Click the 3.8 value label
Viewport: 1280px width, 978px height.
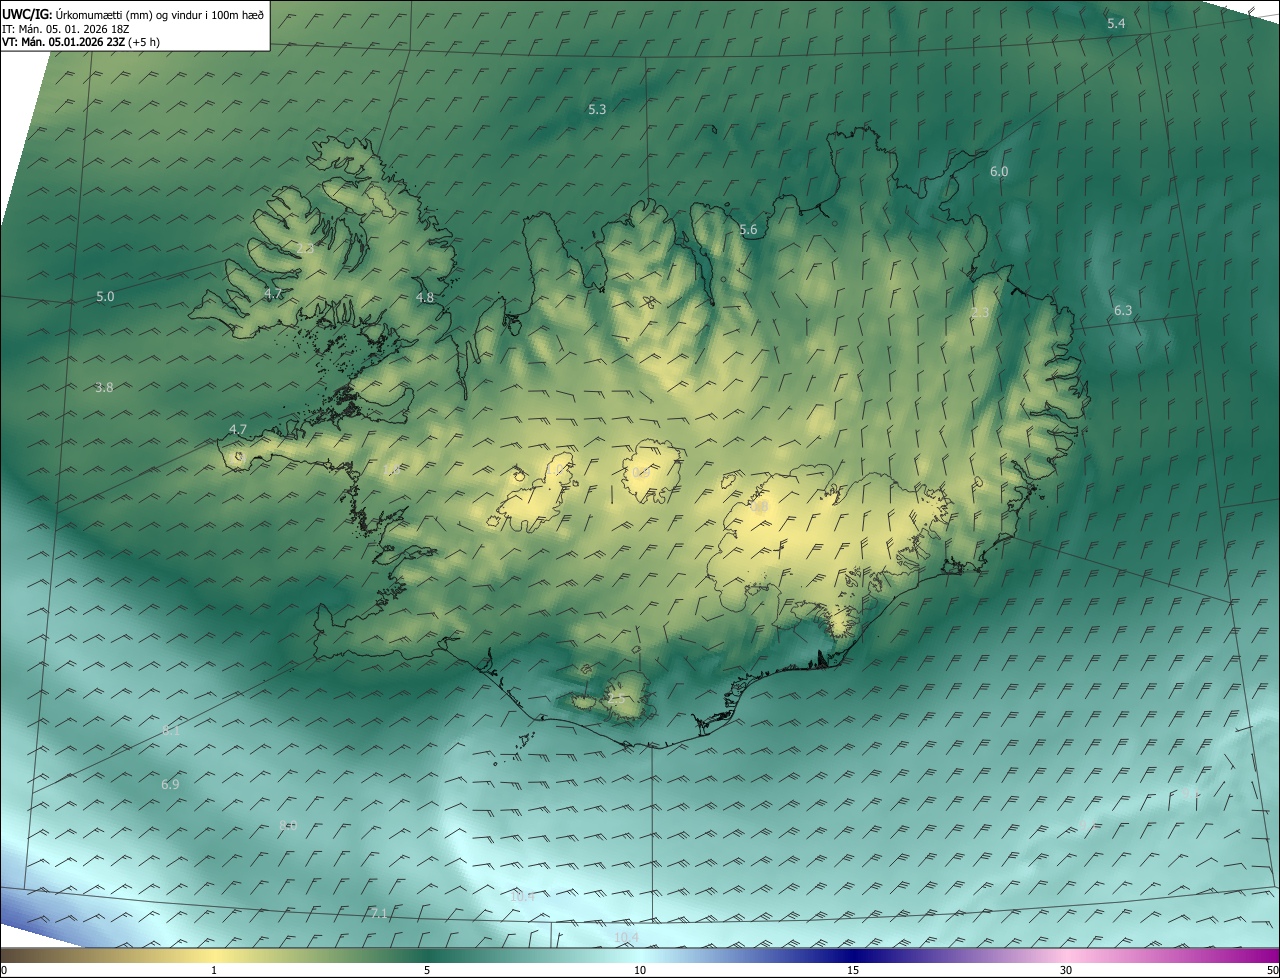tap(104, 387)
